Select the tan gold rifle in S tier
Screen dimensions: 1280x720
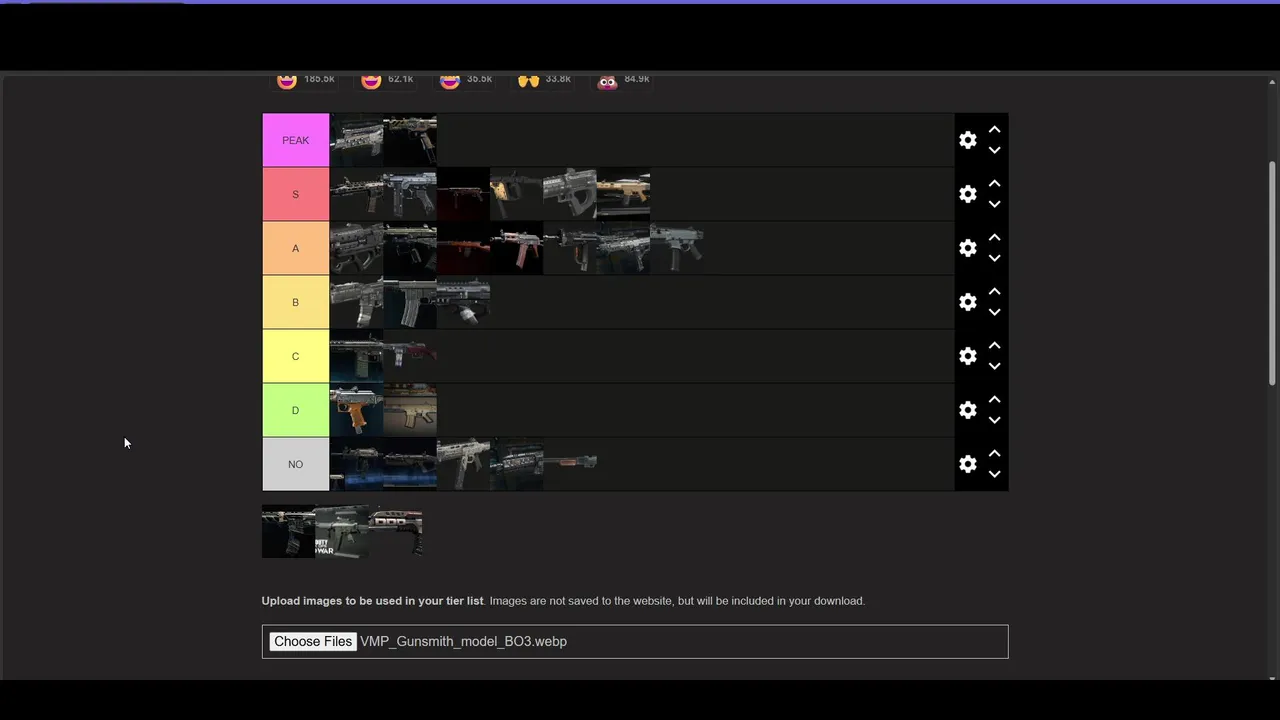point(623,194)
